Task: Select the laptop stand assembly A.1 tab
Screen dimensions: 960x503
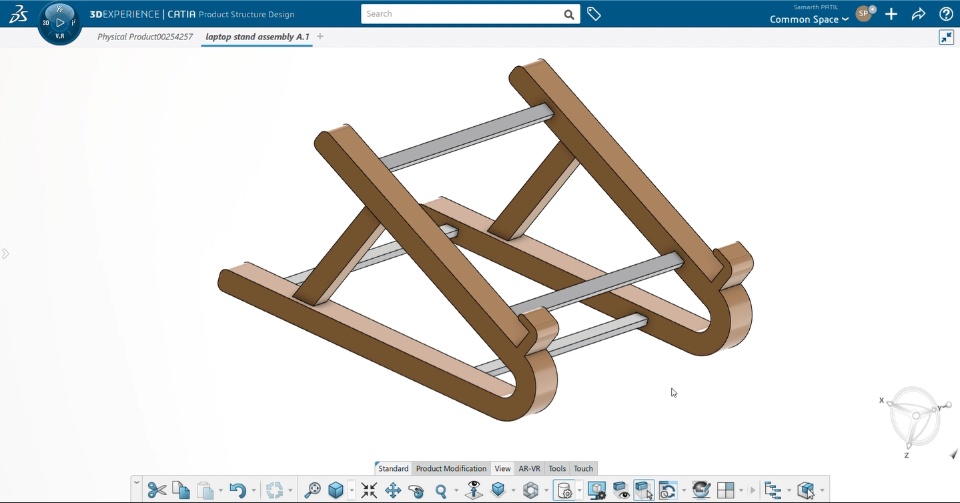Action: coord(257,37)
